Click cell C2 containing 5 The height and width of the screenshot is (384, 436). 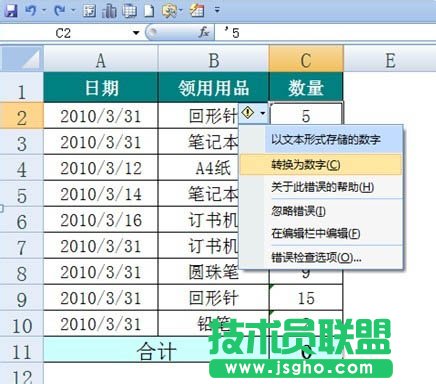pyautogui.click(x=306, y=116)
